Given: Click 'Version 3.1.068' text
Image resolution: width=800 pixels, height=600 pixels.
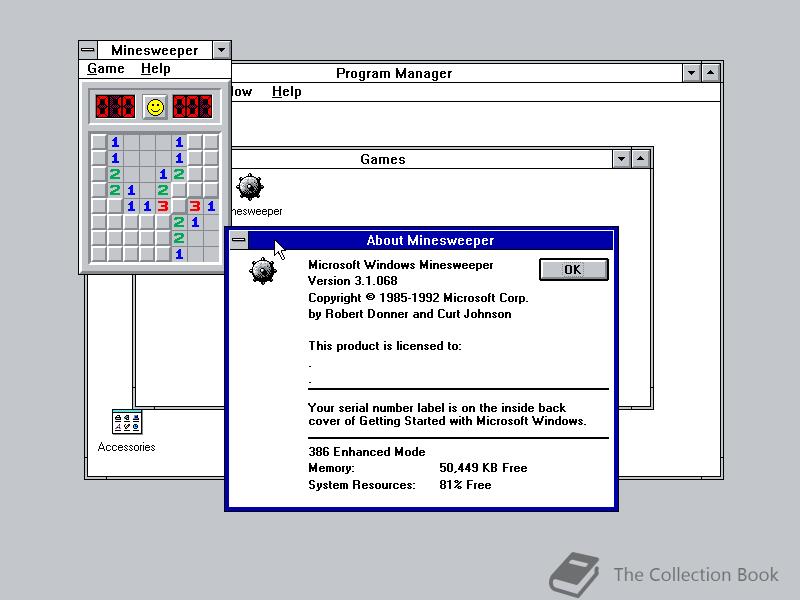Looking at the screenshot, I should [x=353, y=281].
